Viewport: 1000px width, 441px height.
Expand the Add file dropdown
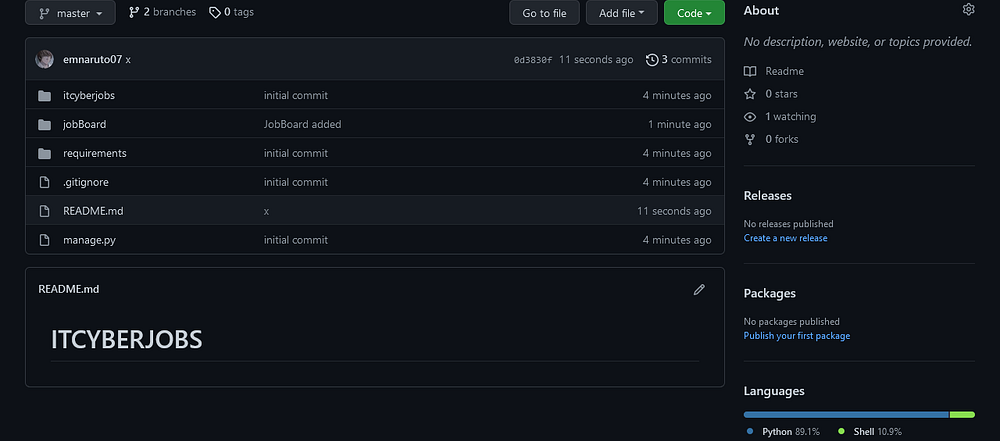(622, 13)
